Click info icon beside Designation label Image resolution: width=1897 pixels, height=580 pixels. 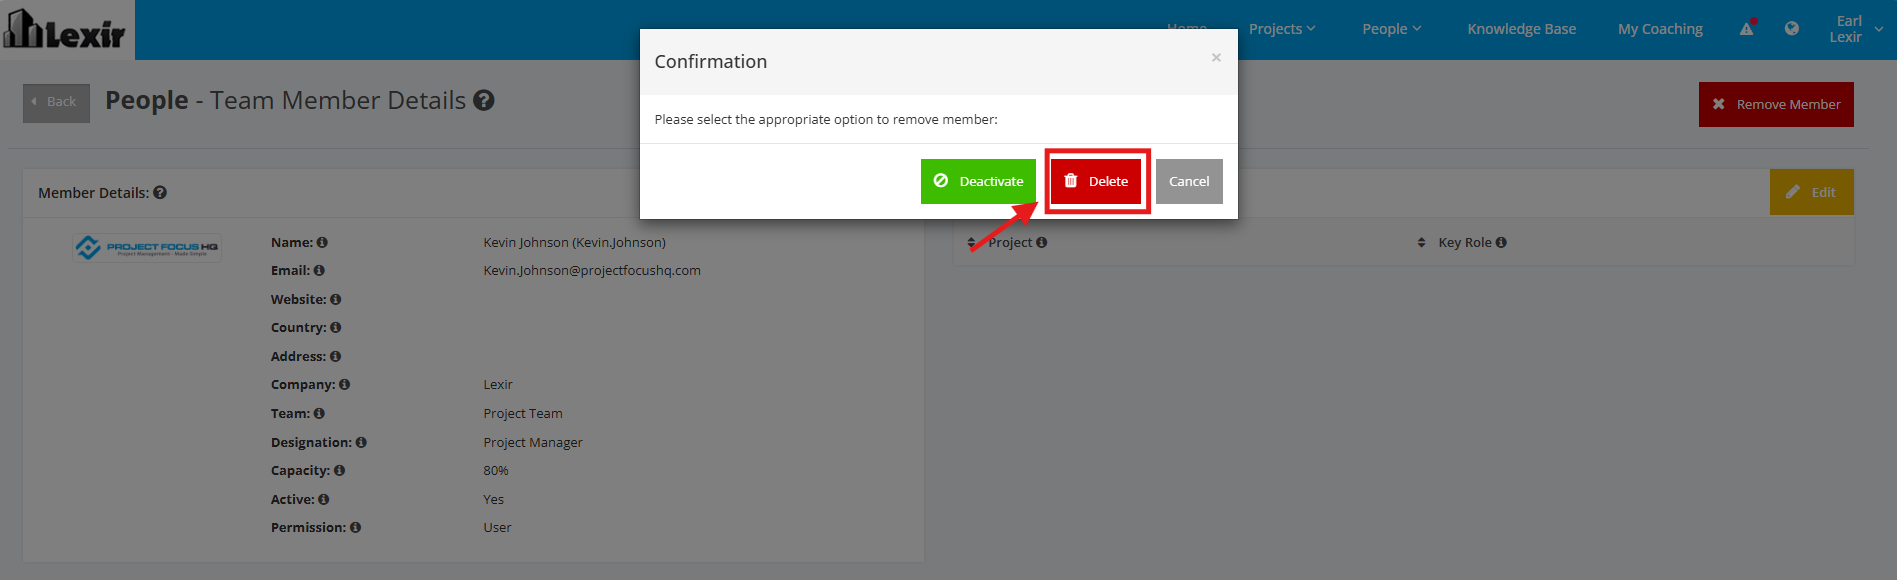pos(361,443)
